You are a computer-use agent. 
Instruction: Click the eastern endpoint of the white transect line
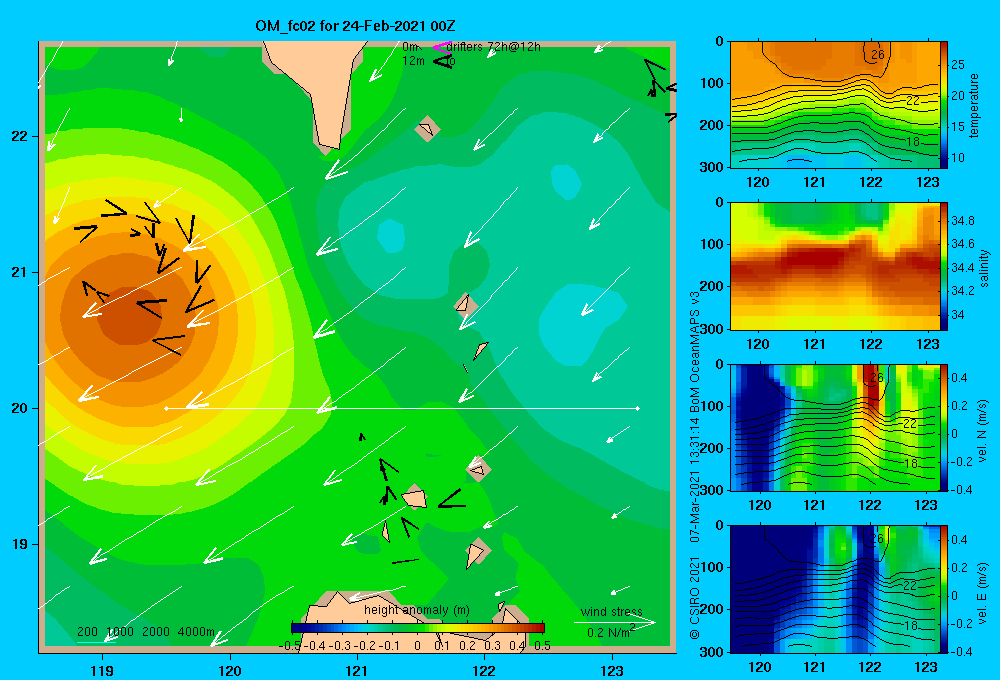coord(638,408)
